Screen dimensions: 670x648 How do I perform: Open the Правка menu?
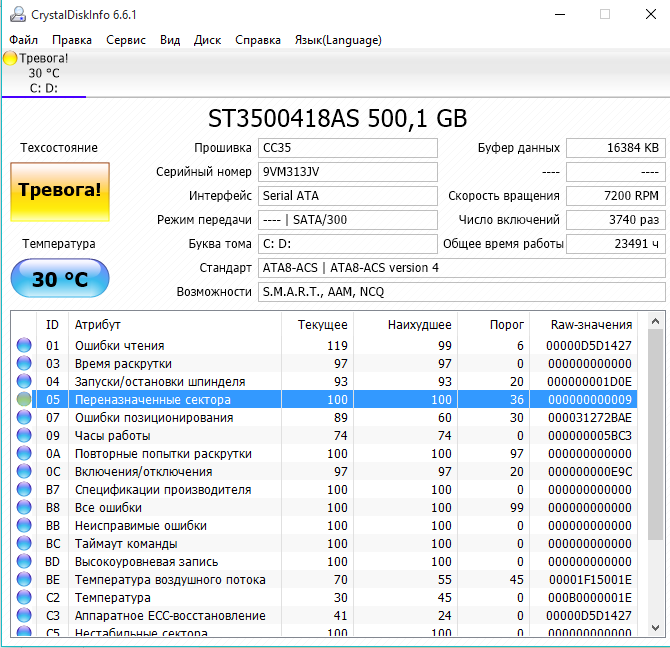(x=72, y=40)
